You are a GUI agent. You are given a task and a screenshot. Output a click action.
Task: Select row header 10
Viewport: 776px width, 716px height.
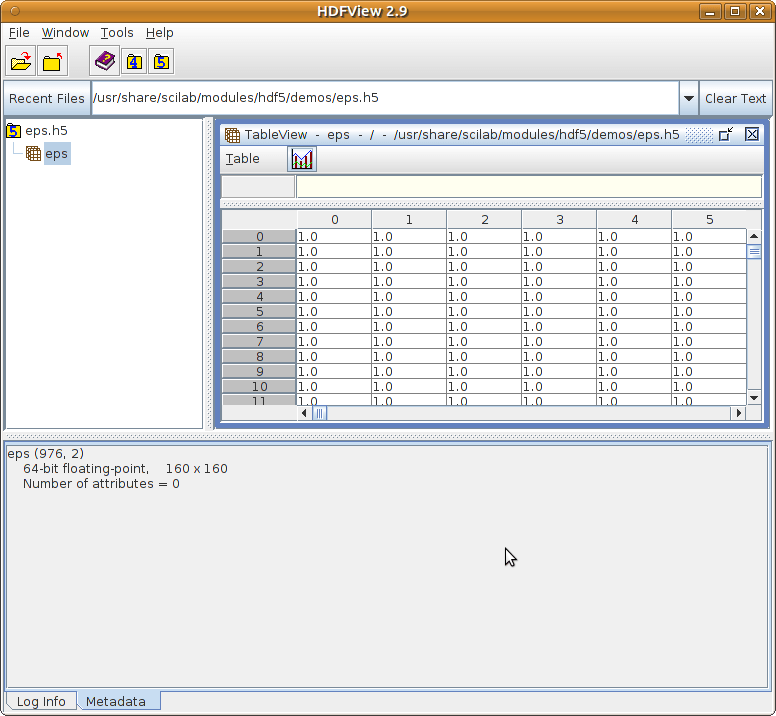[x=259, y=386]
